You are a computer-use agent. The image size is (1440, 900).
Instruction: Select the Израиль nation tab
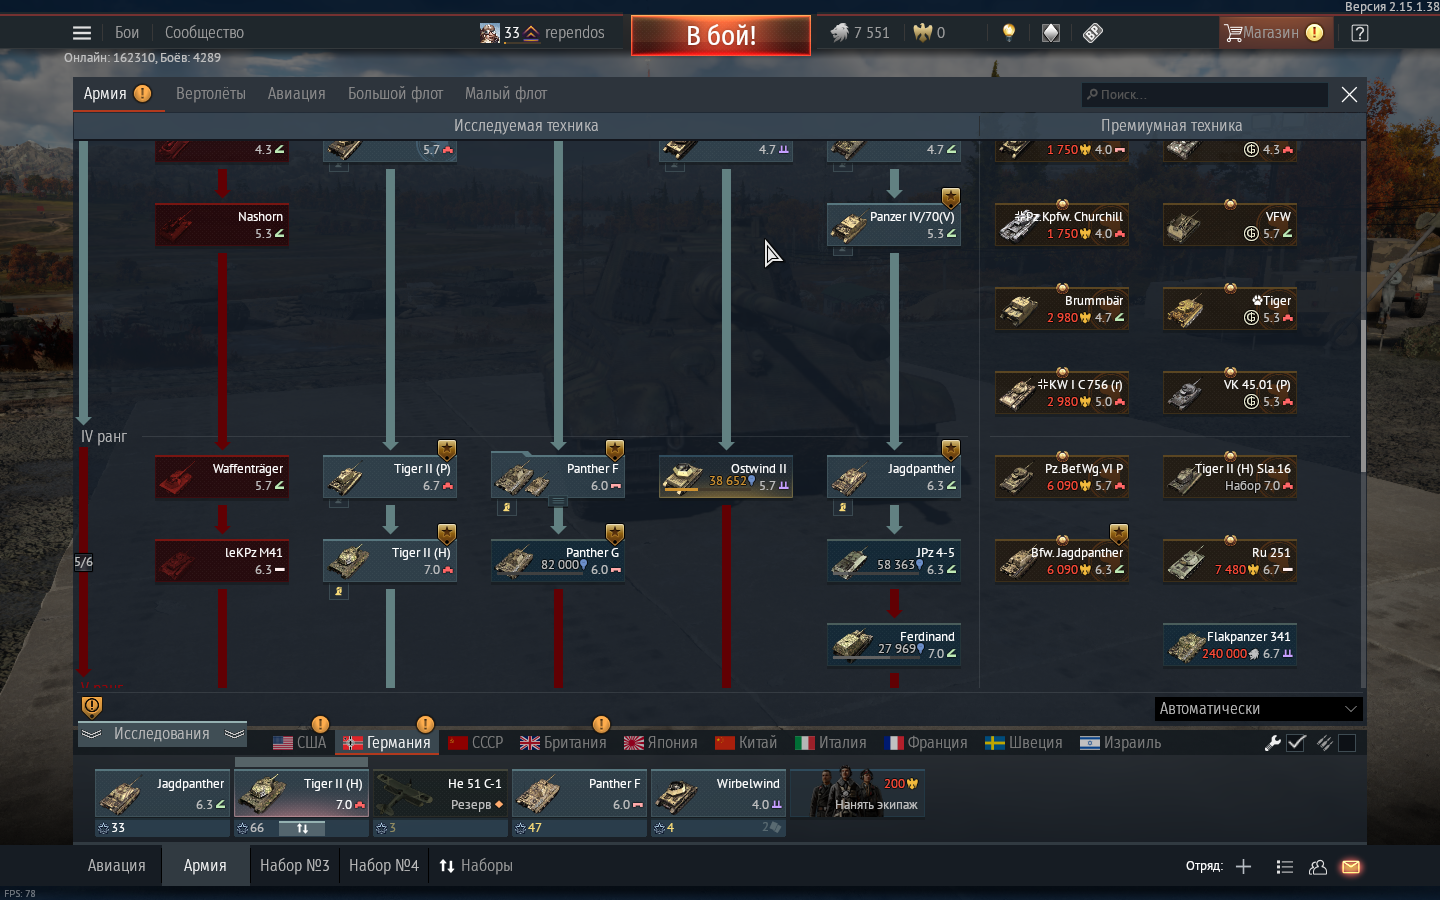1121,743
